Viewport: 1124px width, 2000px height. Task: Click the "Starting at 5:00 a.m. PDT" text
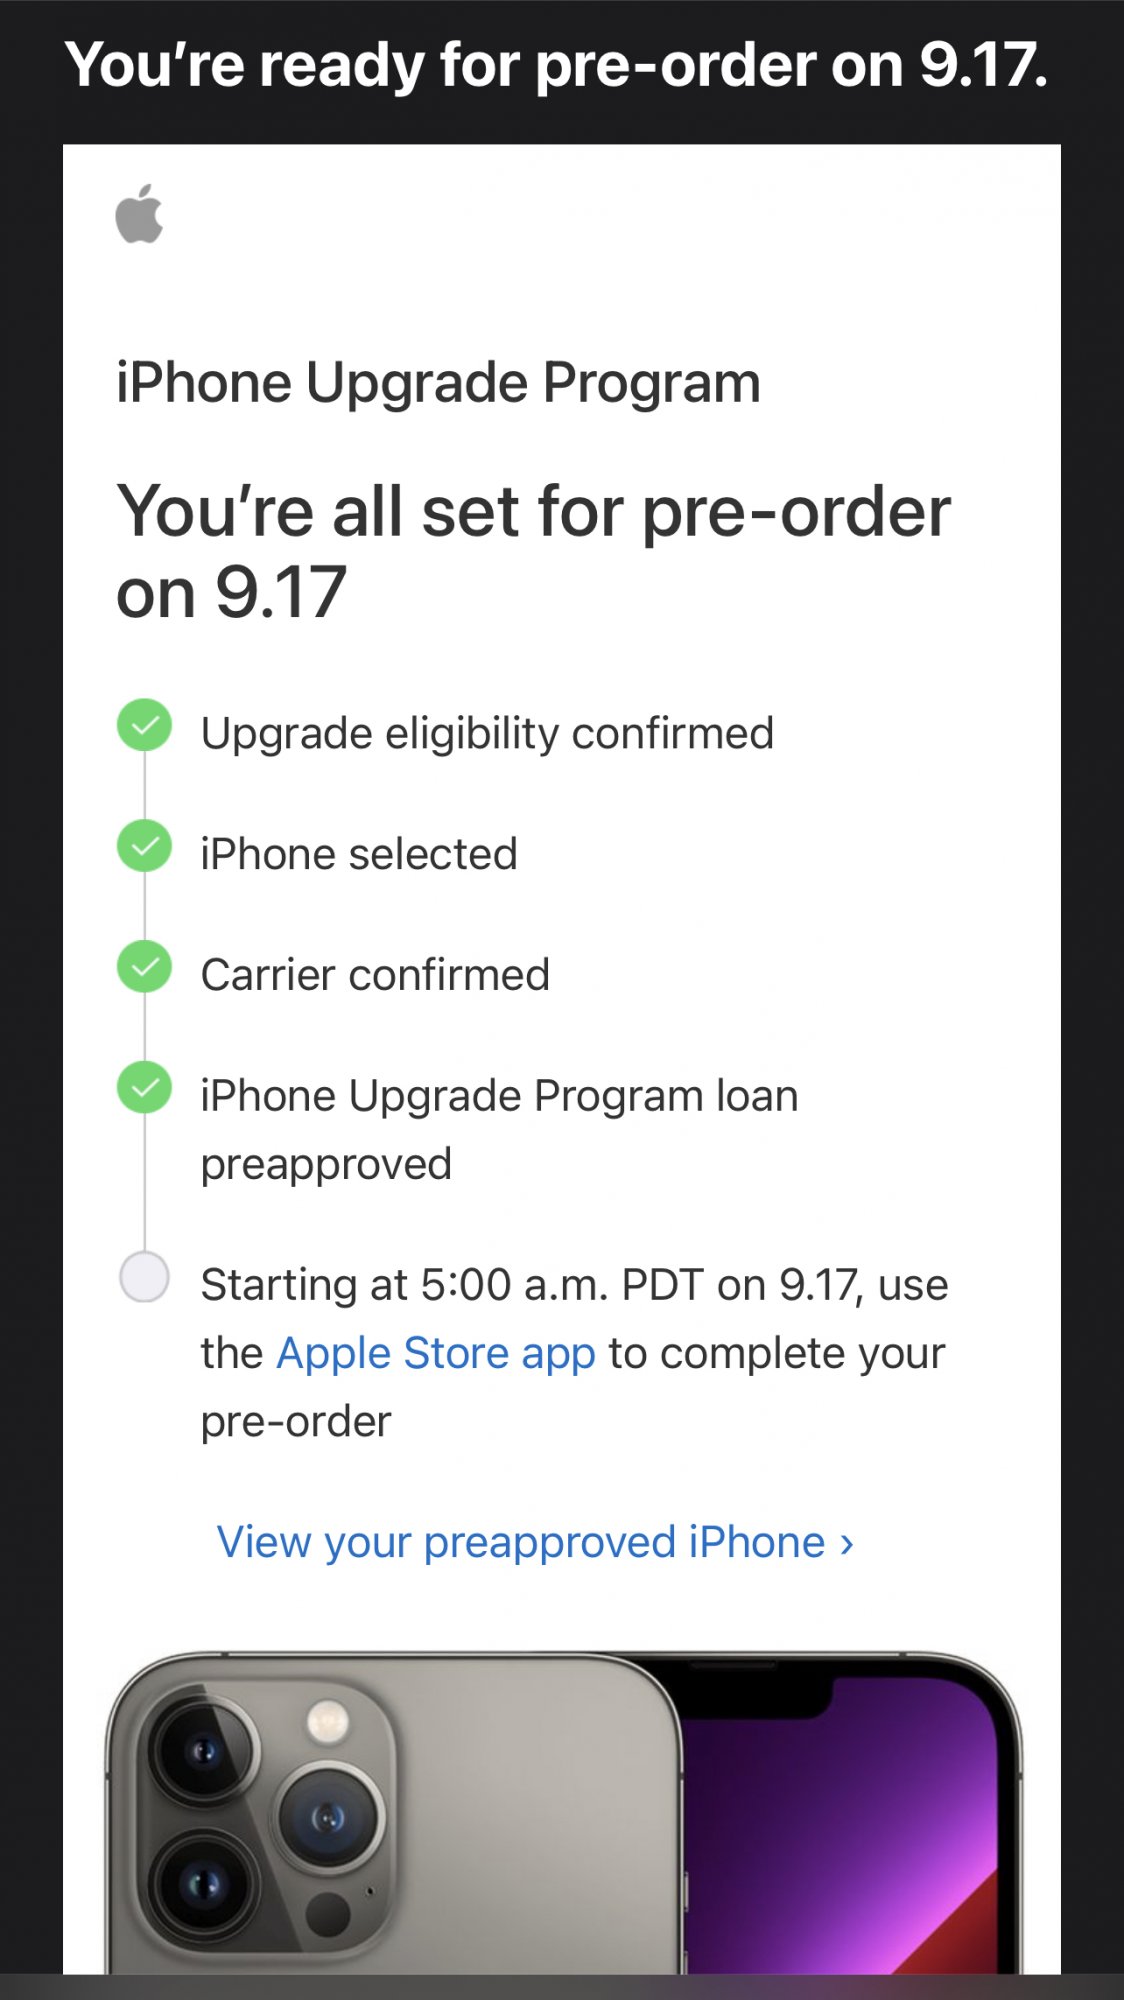click(x=574, y=1285)
